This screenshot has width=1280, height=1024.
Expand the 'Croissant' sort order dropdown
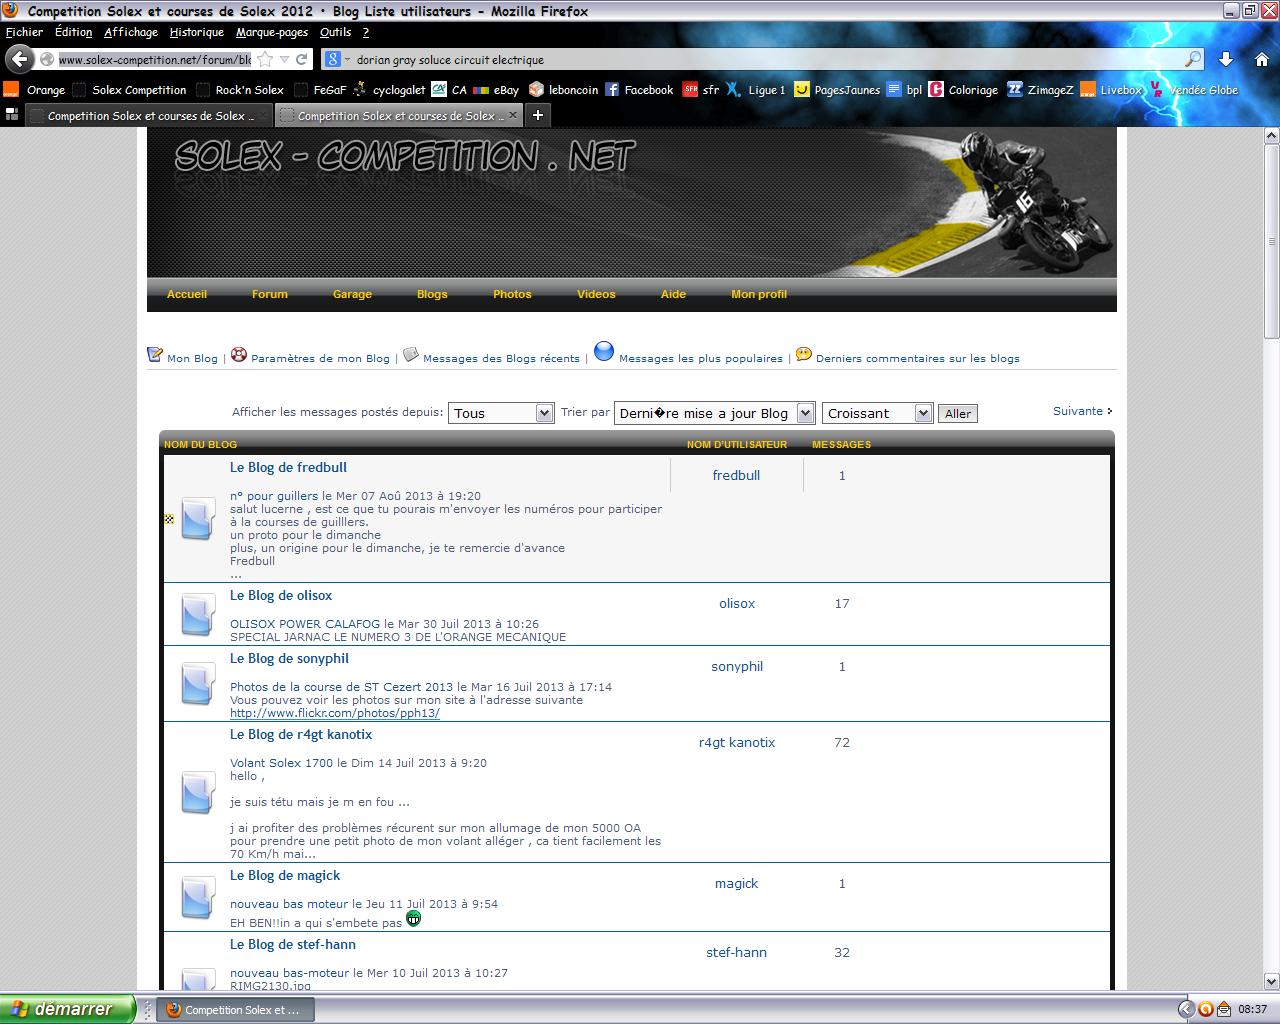tap(877, 413)
